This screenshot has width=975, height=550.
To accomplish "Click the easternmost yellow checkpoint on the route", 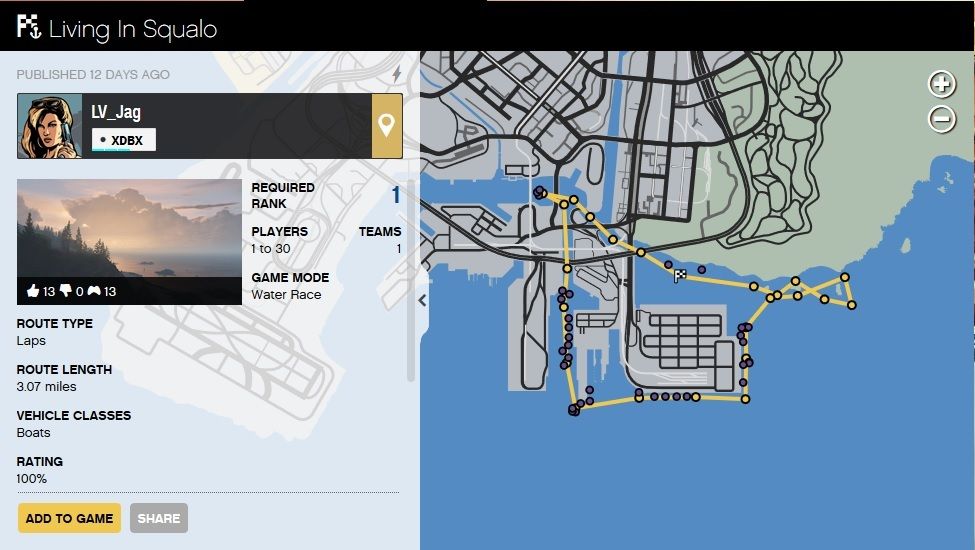I will pyautogui.click(x=852, y=305).
